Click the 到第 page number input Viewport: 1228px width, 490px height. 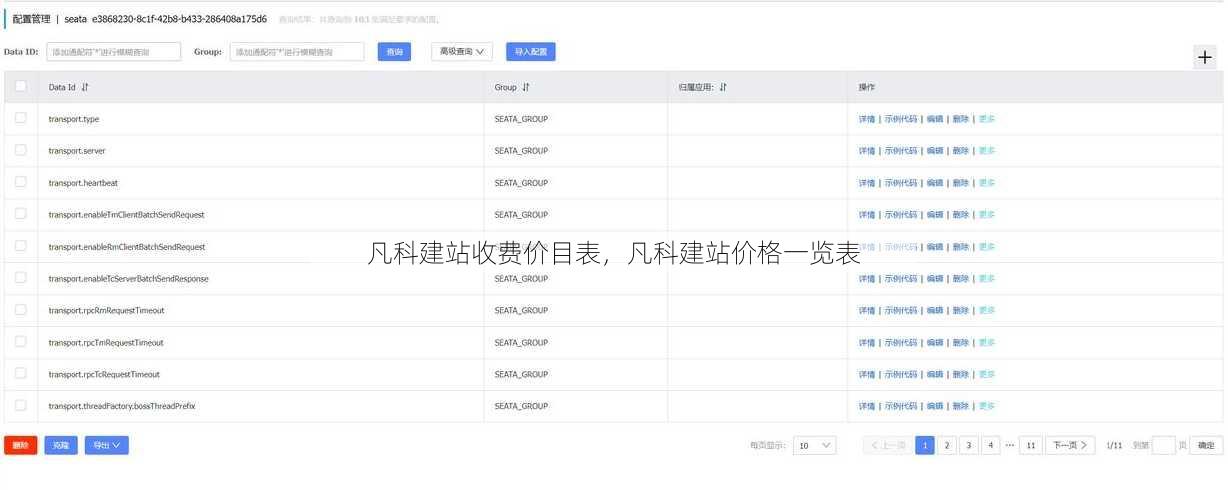(1164, 446)
